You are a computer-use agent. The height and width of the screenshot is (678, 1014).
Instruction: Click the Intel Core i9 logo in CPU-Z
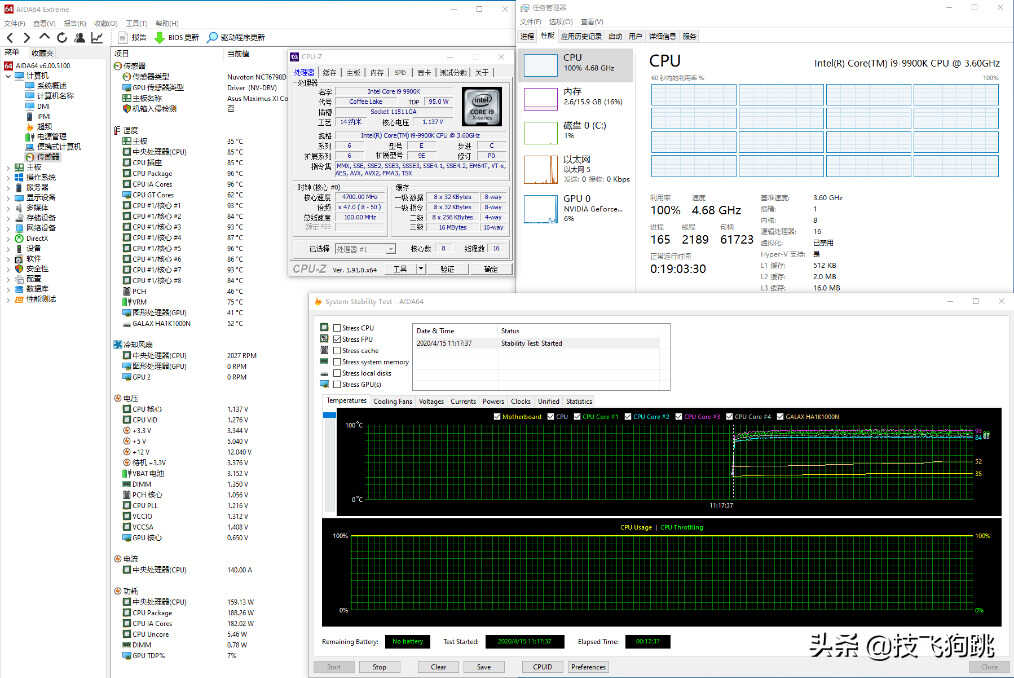tap(482, 107)
